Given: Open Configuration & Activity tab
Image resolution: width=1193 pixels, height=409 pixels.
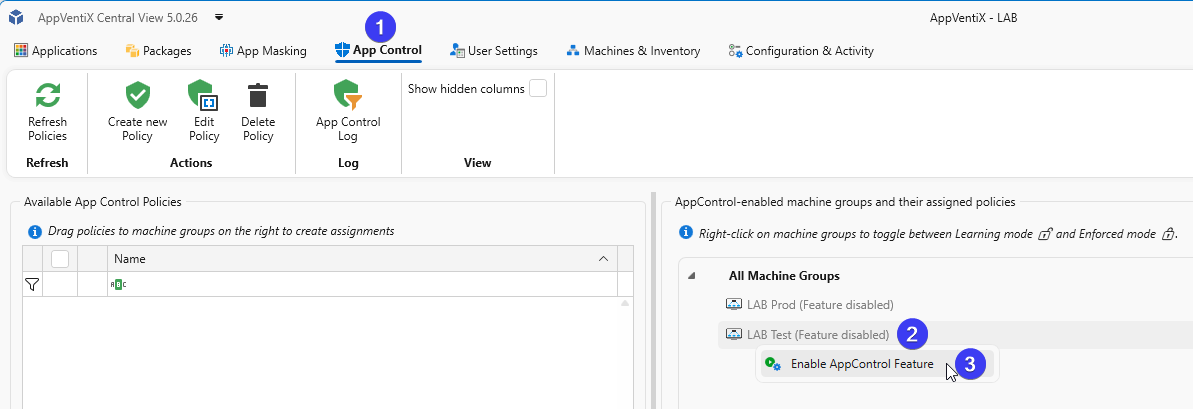Looking at the screenshot, I should coord(800,51).
